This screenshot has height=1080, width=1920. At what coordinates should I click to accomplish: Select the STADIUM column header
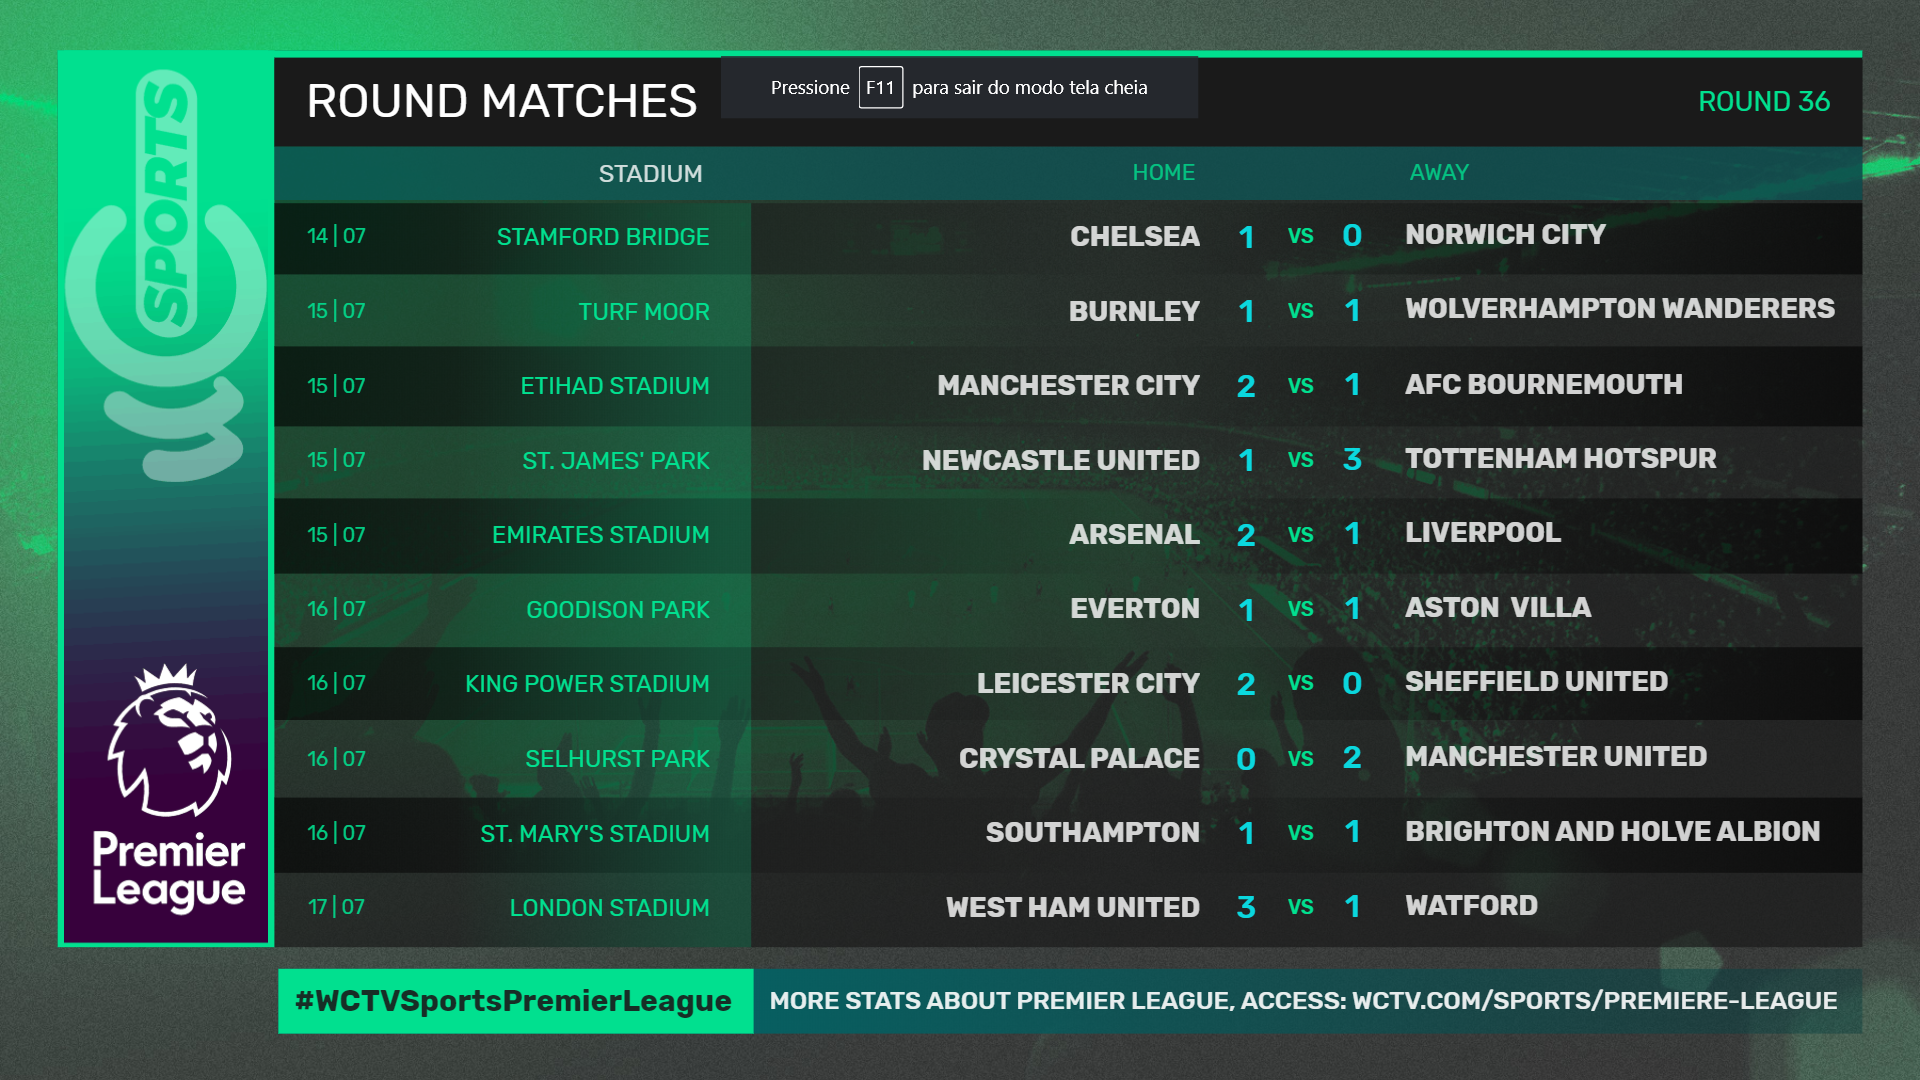pyautogui.click(x=650, y=174)
